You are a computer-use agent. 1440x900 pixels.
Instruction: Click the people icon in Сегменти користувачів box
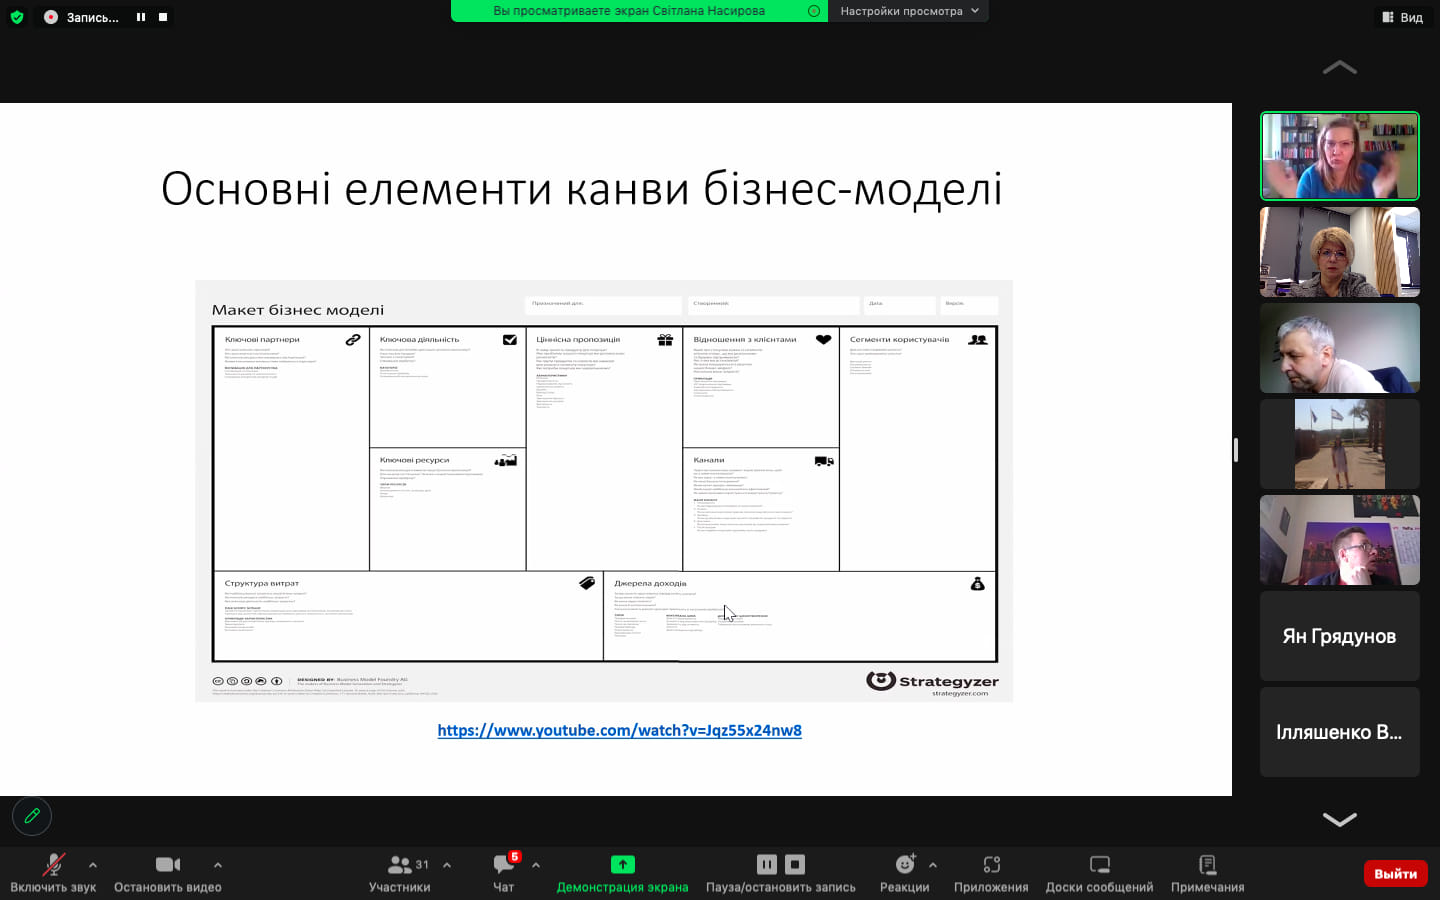click(978, 340)
